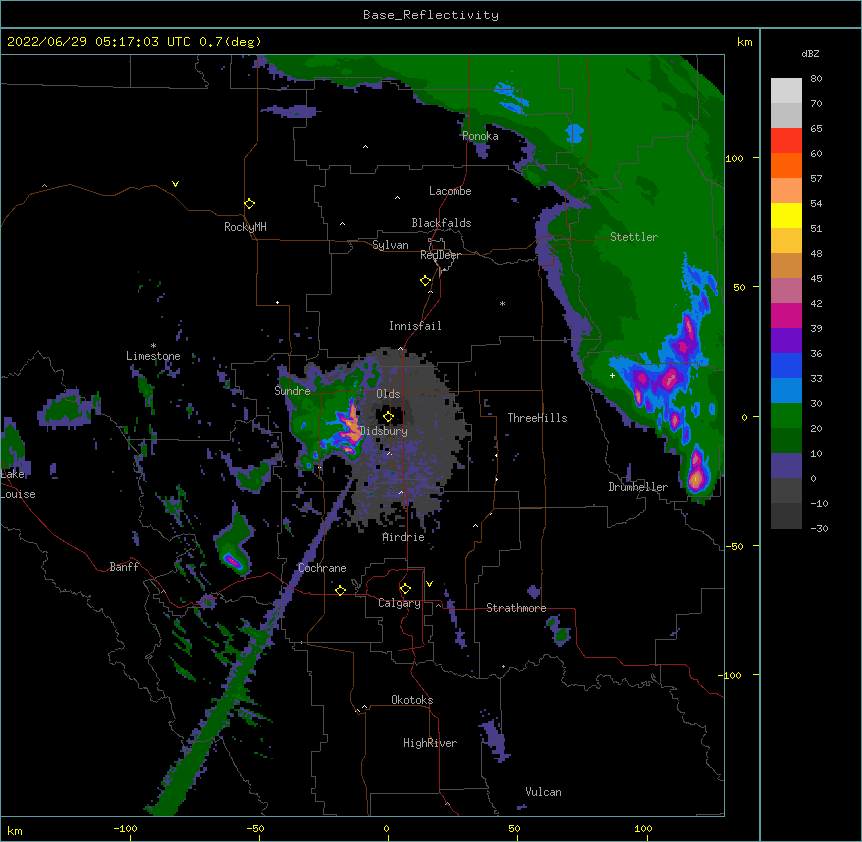Click the Banff label

(x=124, y=567)
